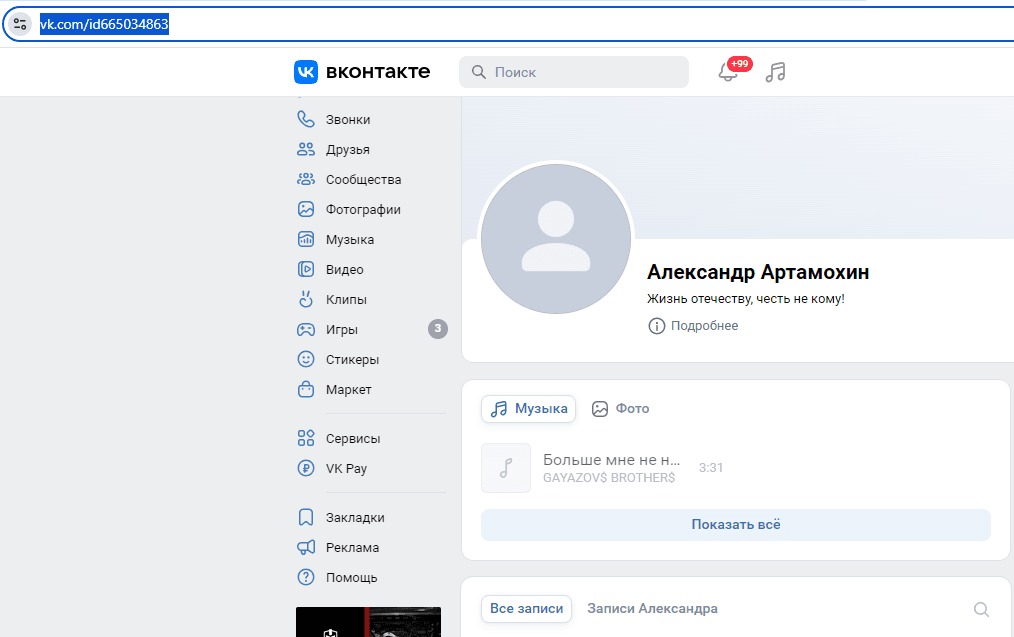The height and width of the screenshot is (637, 1014).
Task: Select Фотографии in the sidebar
Action: point(363,210)
